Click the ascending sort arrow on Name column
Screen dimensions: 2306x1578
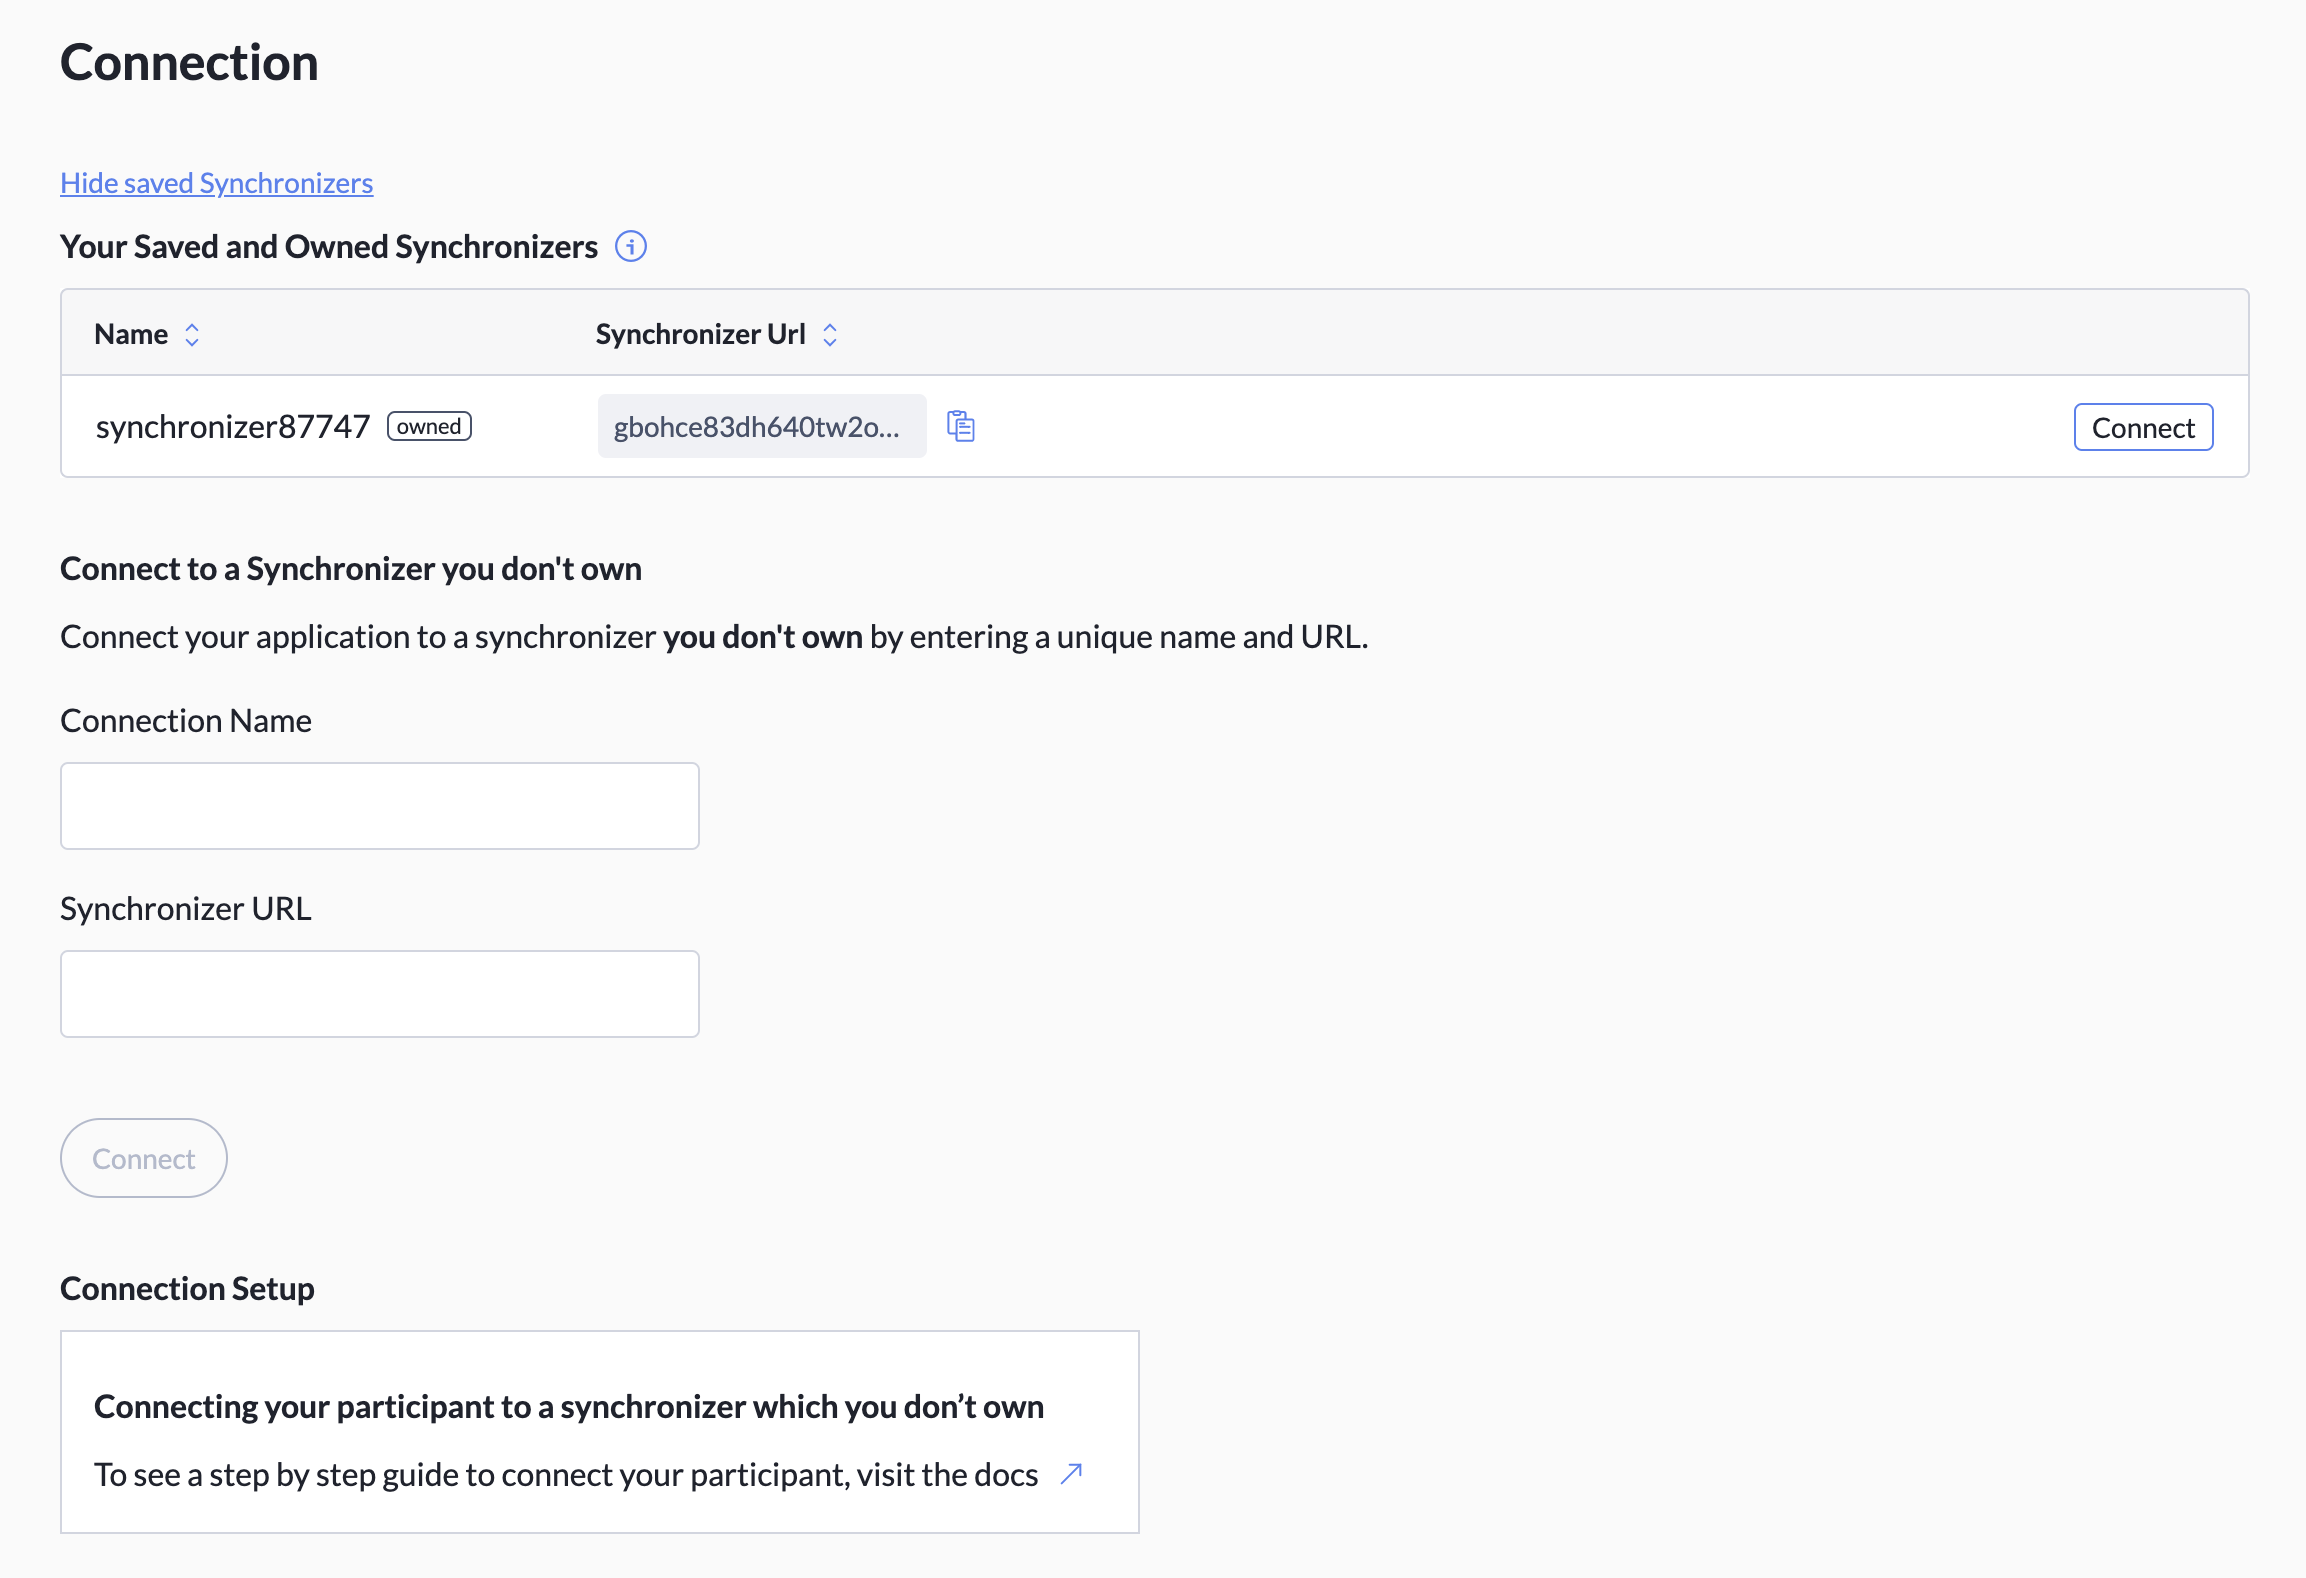click(x=192, y=327)
